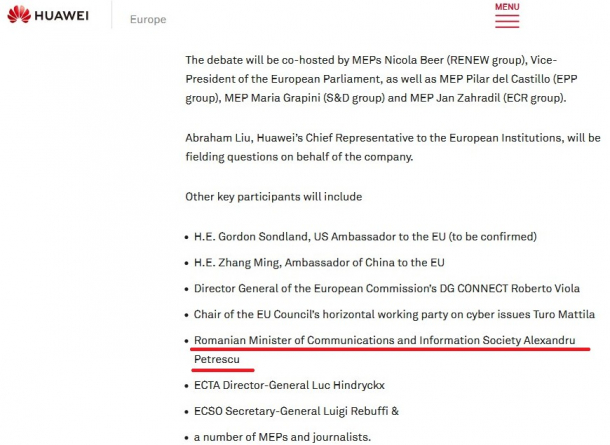The width and height of the screenshot is (610, 445).
Task: Click the underlined name Petrescu
Action: 217,359
